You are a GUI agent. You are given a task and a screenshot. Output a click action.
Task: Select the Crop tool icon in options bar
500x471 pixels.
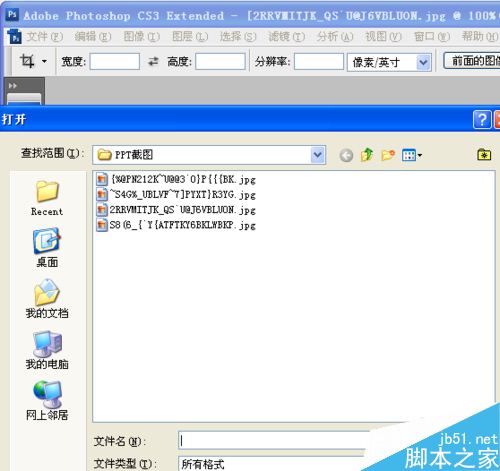[27, 61]
